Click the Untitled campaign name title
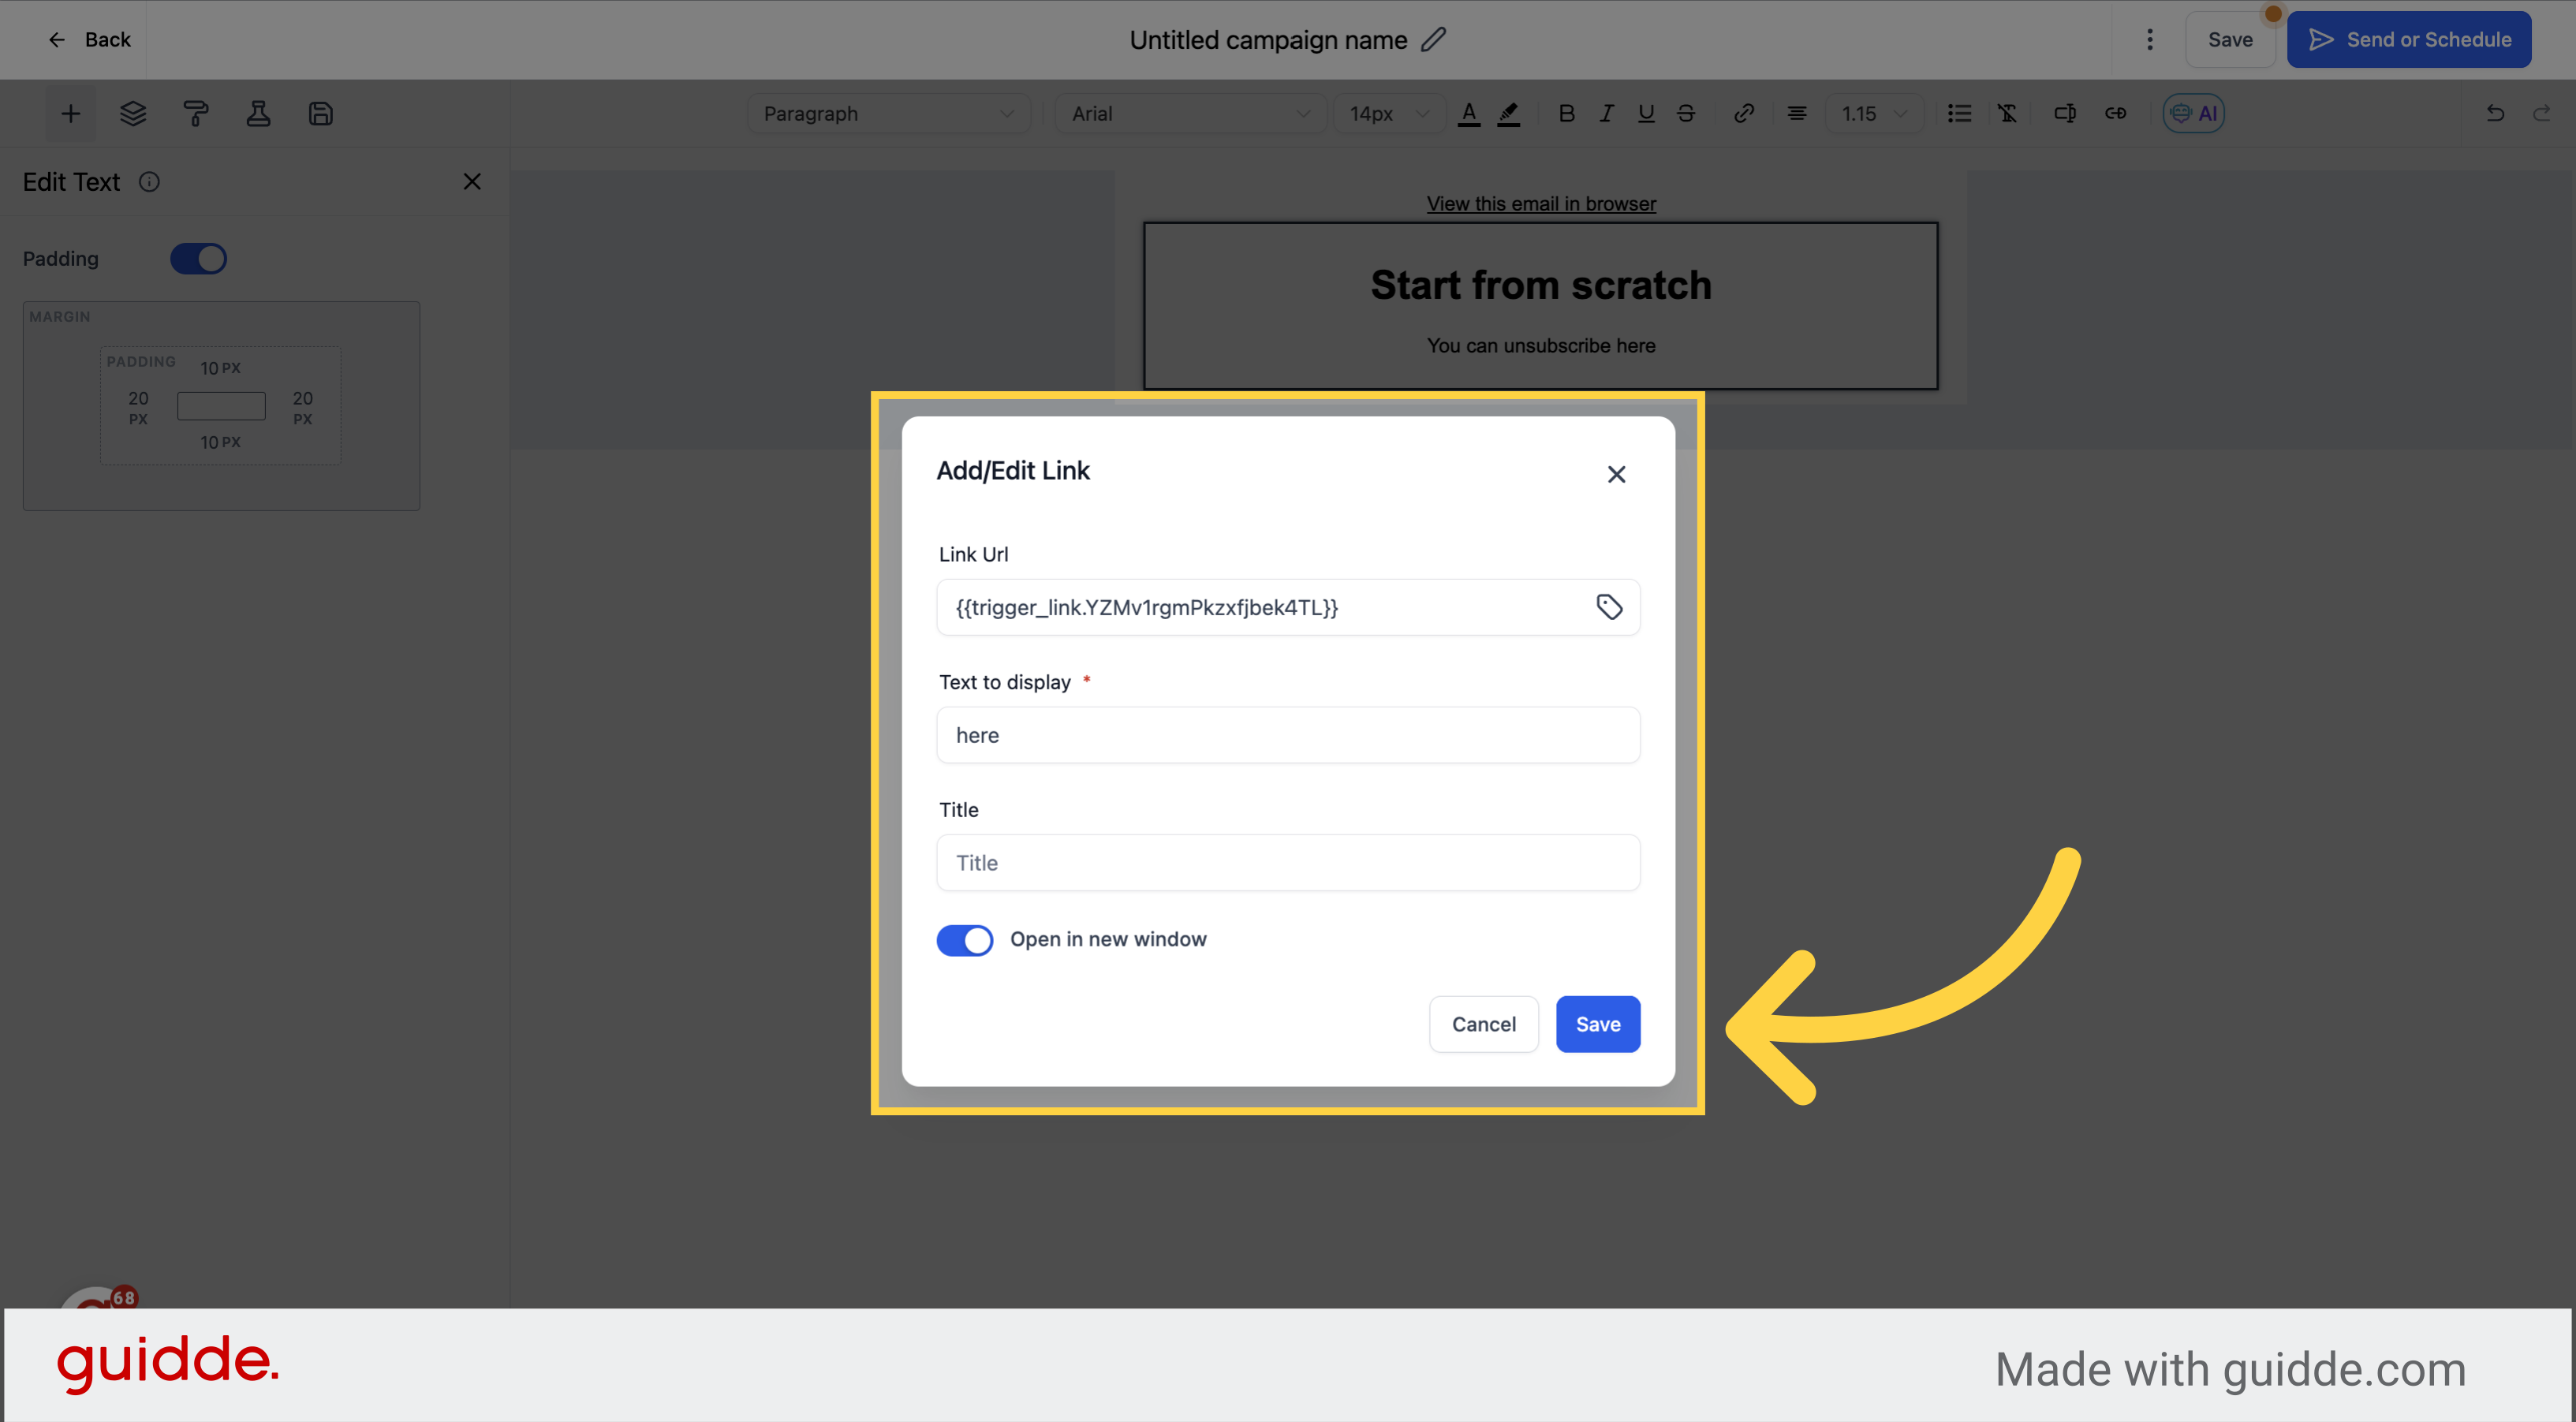Viewport: 2576px width, 1422px height. point(1268,40)
